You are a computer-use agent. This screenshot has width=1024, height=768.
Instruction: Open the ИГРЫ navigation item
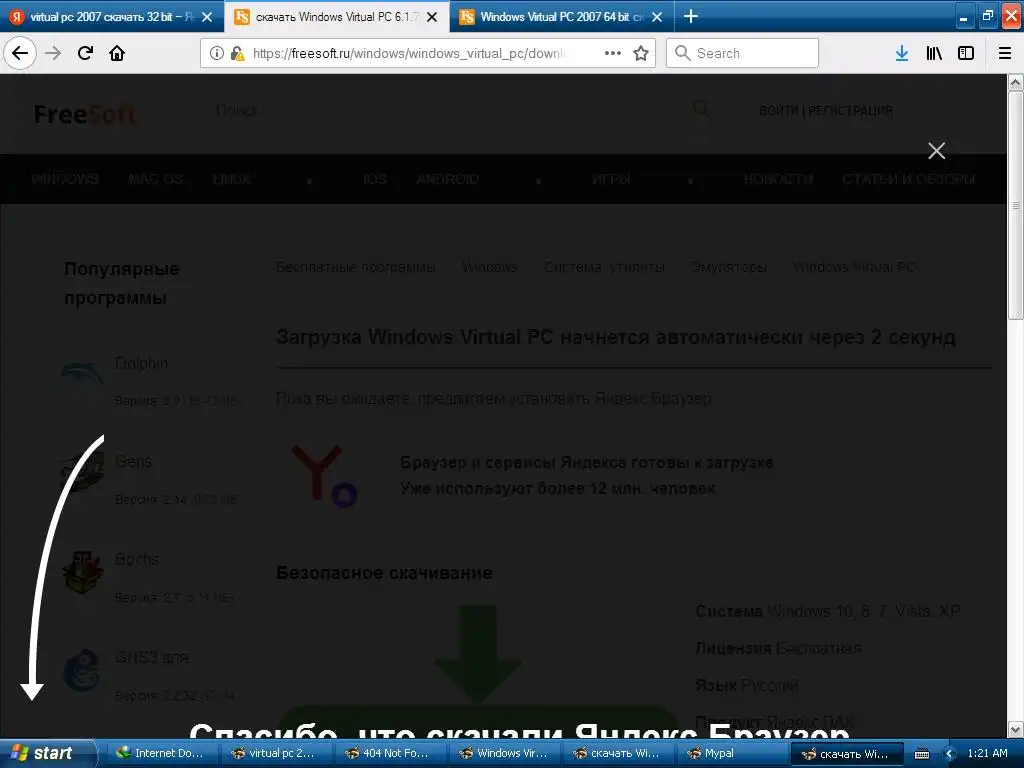(x=611, y=179)
